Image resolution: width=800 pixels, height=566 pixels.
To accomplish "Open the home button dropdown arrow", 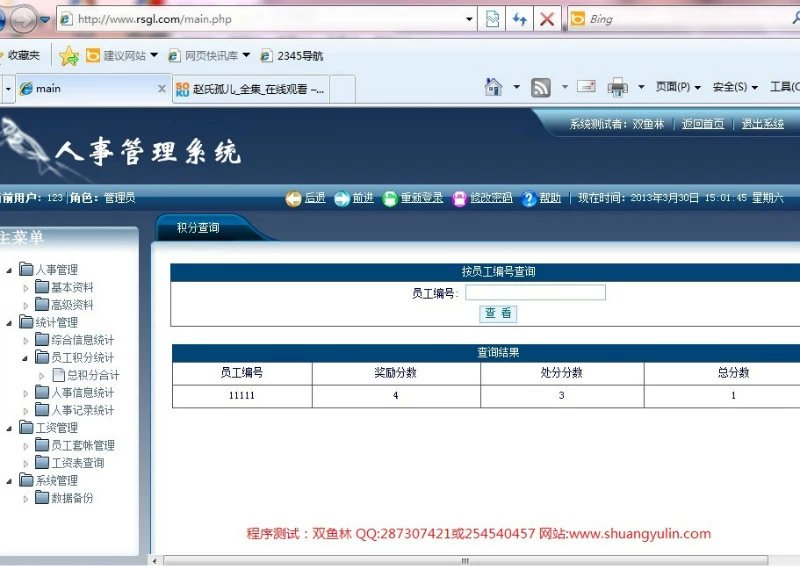I will [516, 87].
